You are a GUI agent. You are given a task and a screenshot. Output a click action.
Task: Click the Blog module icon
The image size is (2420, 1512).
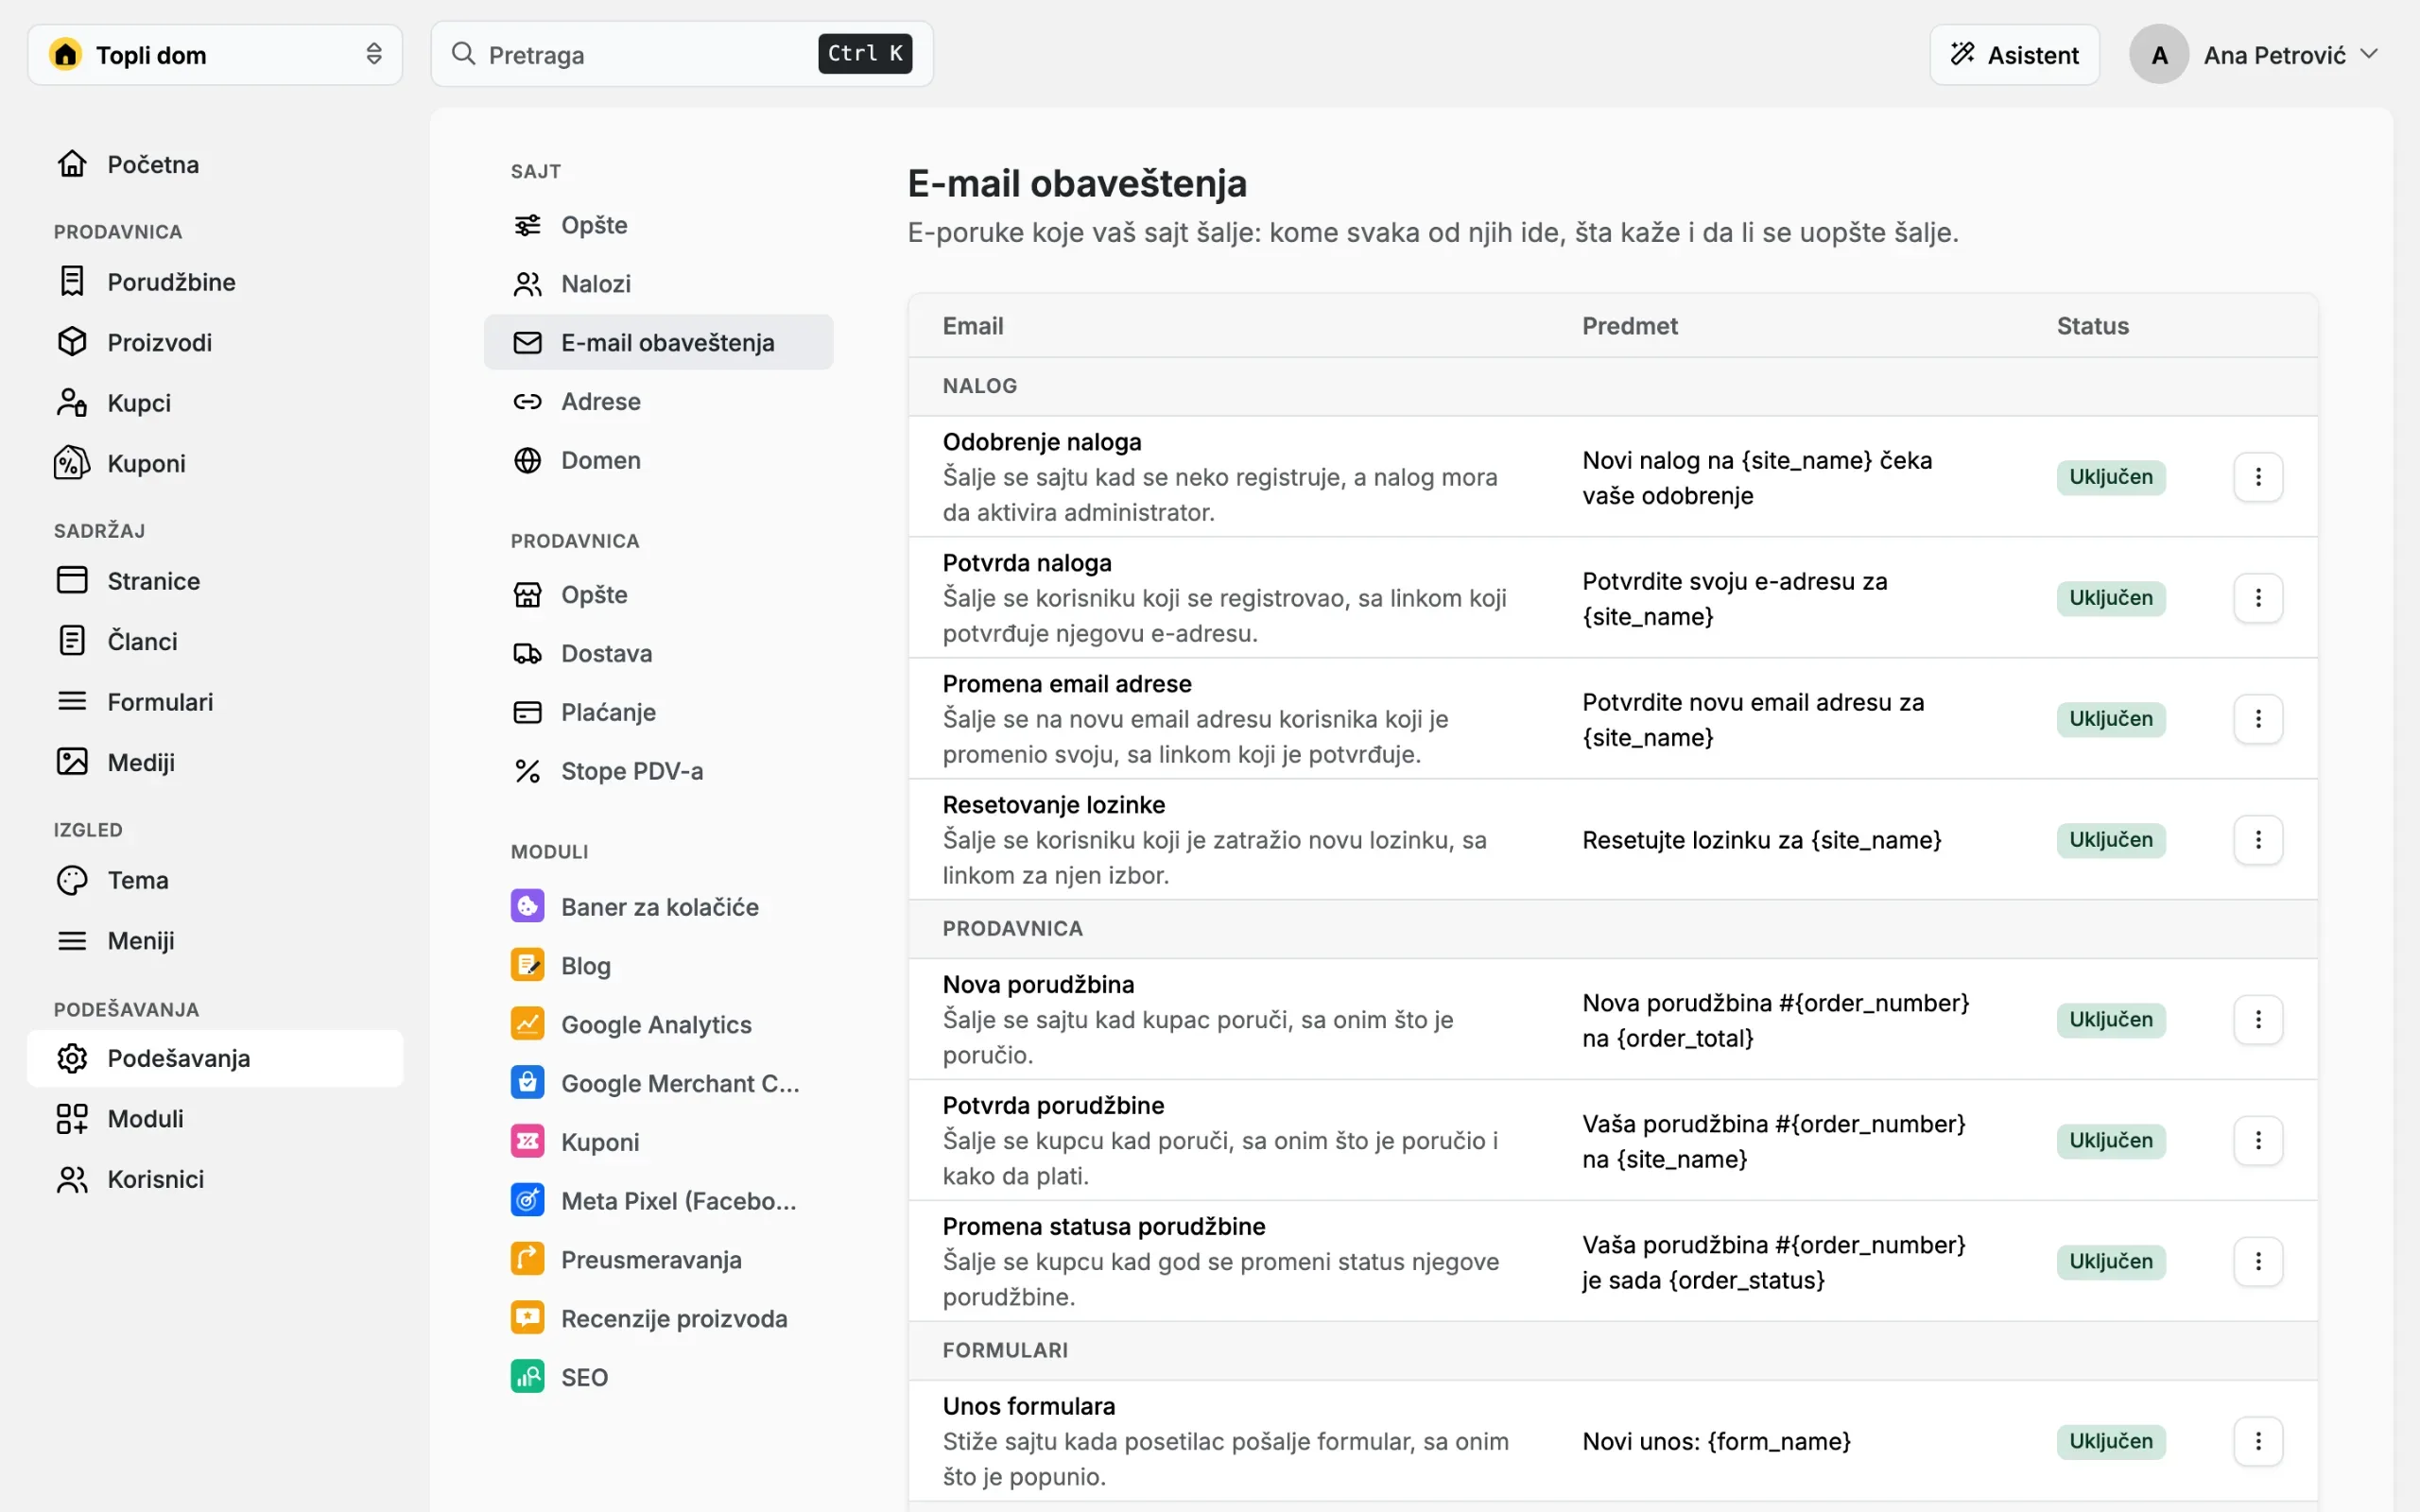[x=527, y=965]
